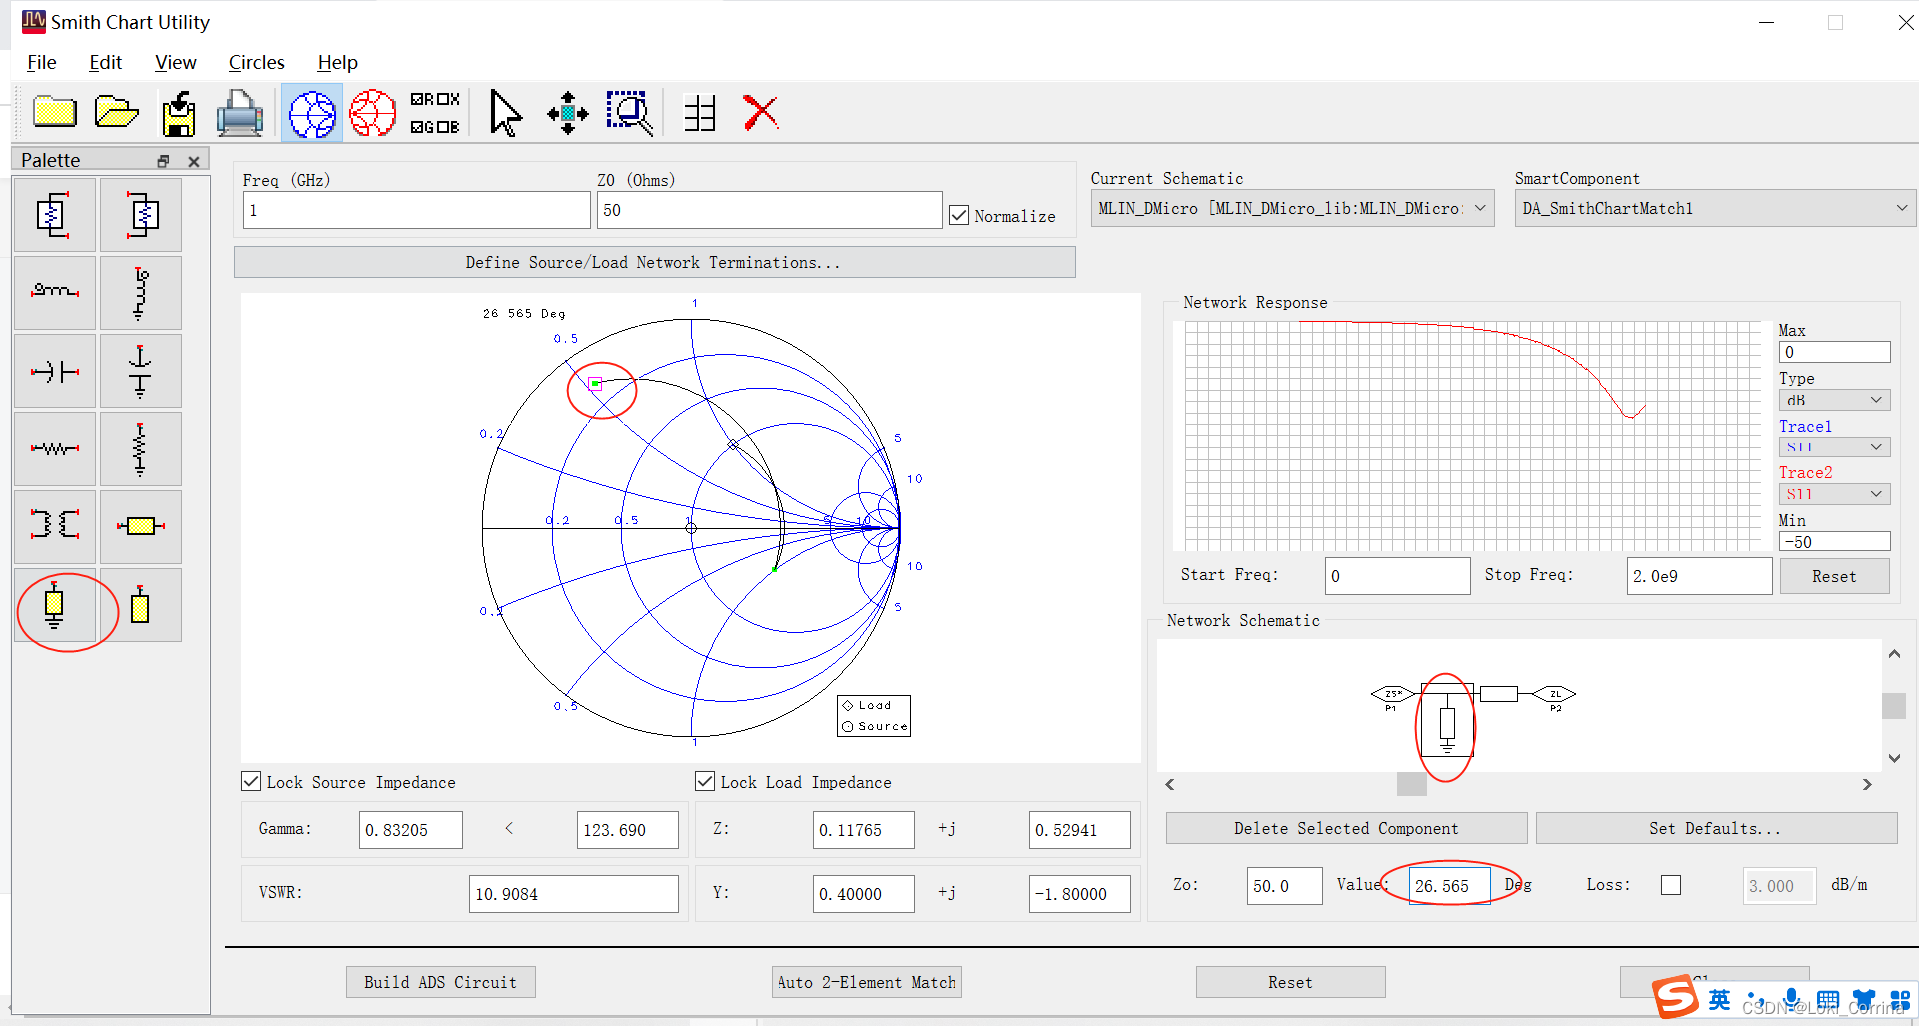The image size is (1919, 1026).
Task: Select the arrow pointer tool
Action: tap(505, 113)
